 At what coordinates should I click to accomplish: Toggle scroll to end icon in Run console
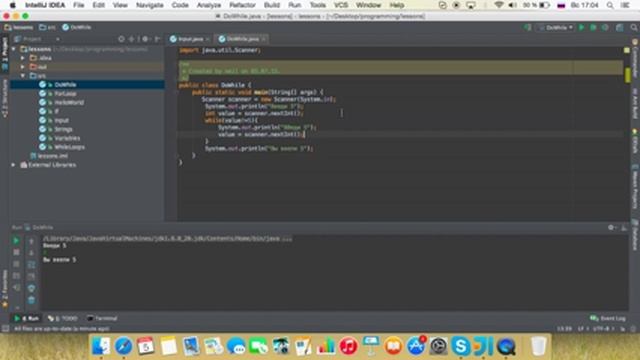(31, 276)
